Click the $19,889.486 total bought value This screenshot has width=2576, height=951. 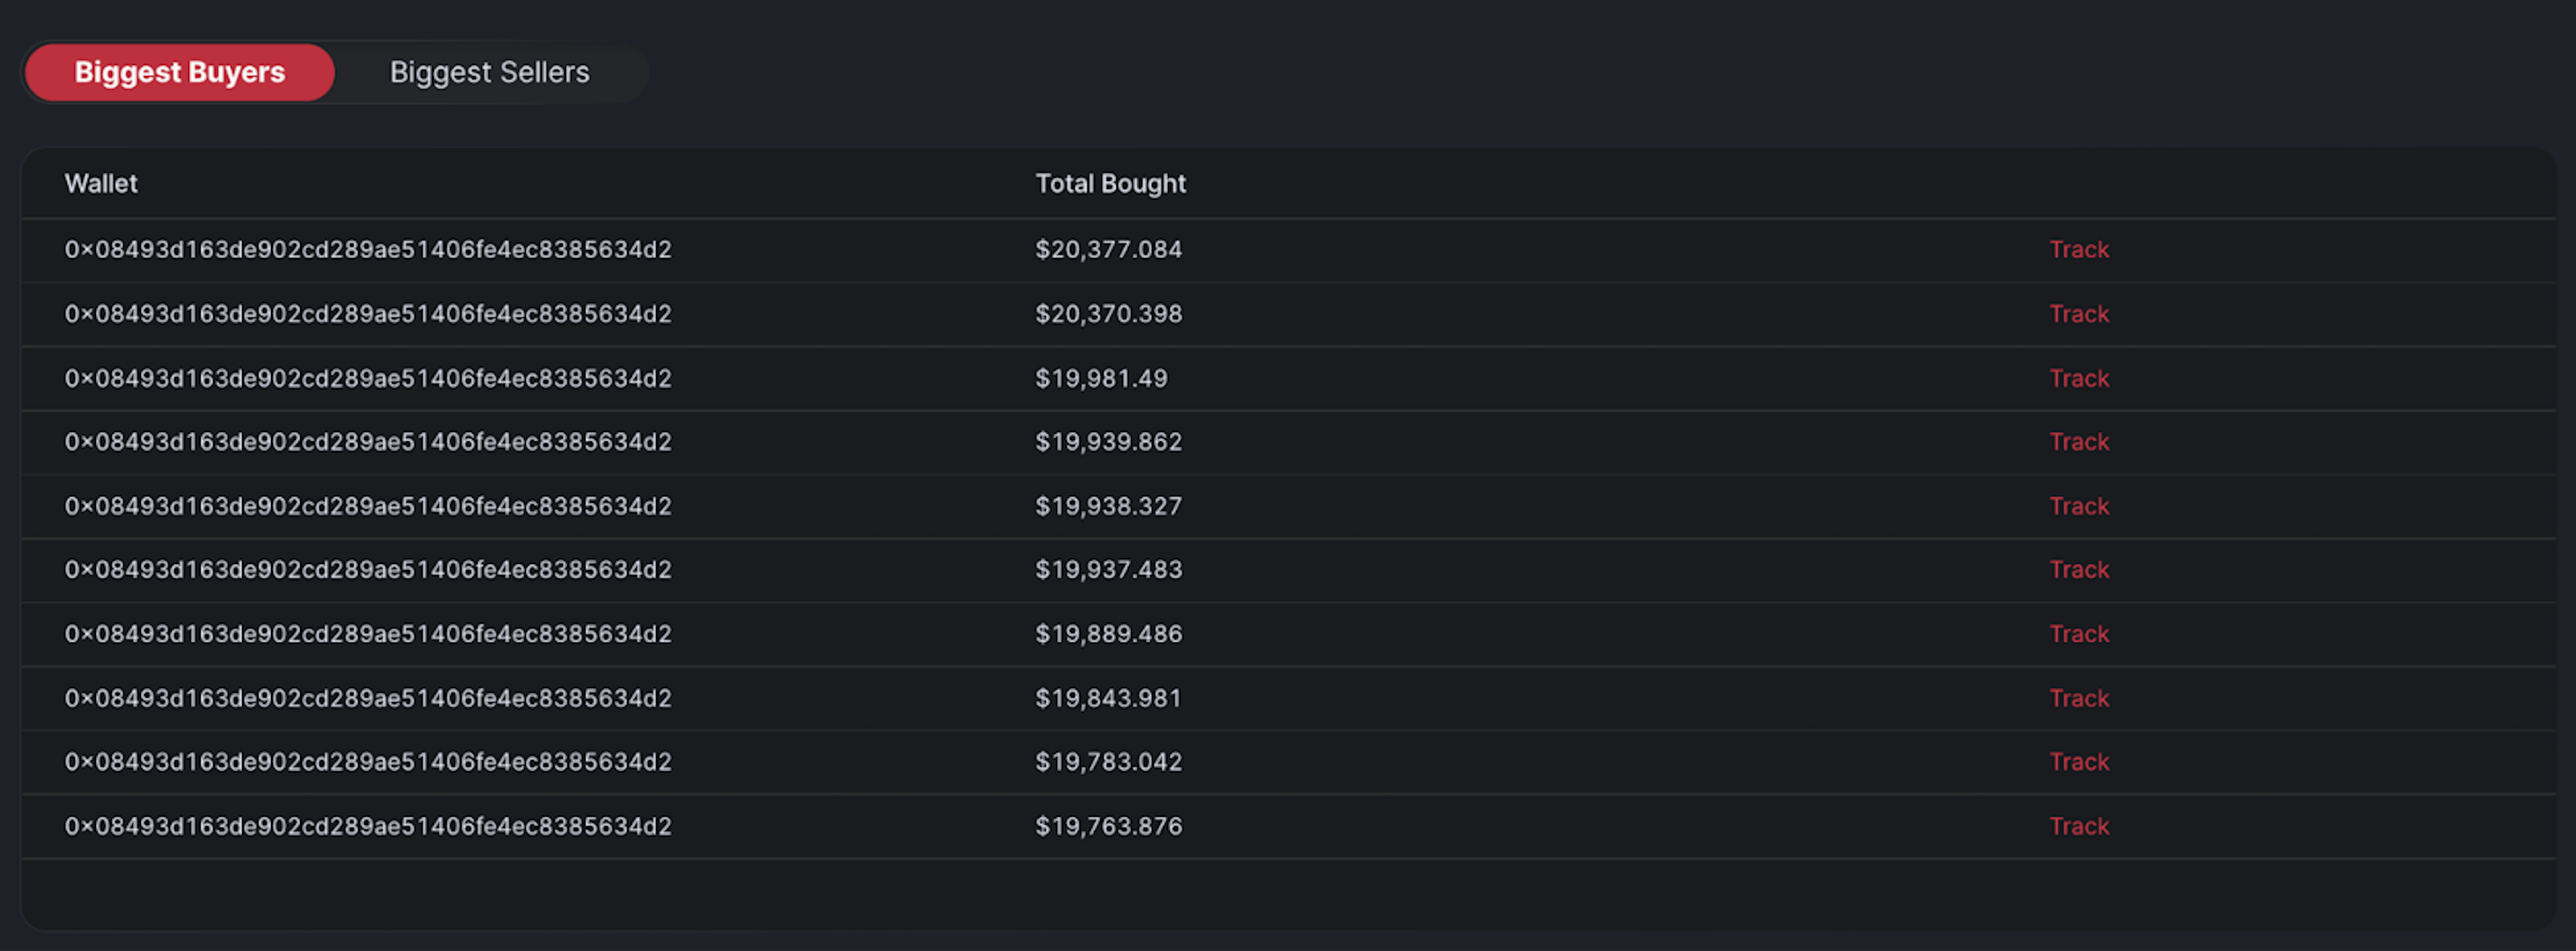[x=1108, y=634]
